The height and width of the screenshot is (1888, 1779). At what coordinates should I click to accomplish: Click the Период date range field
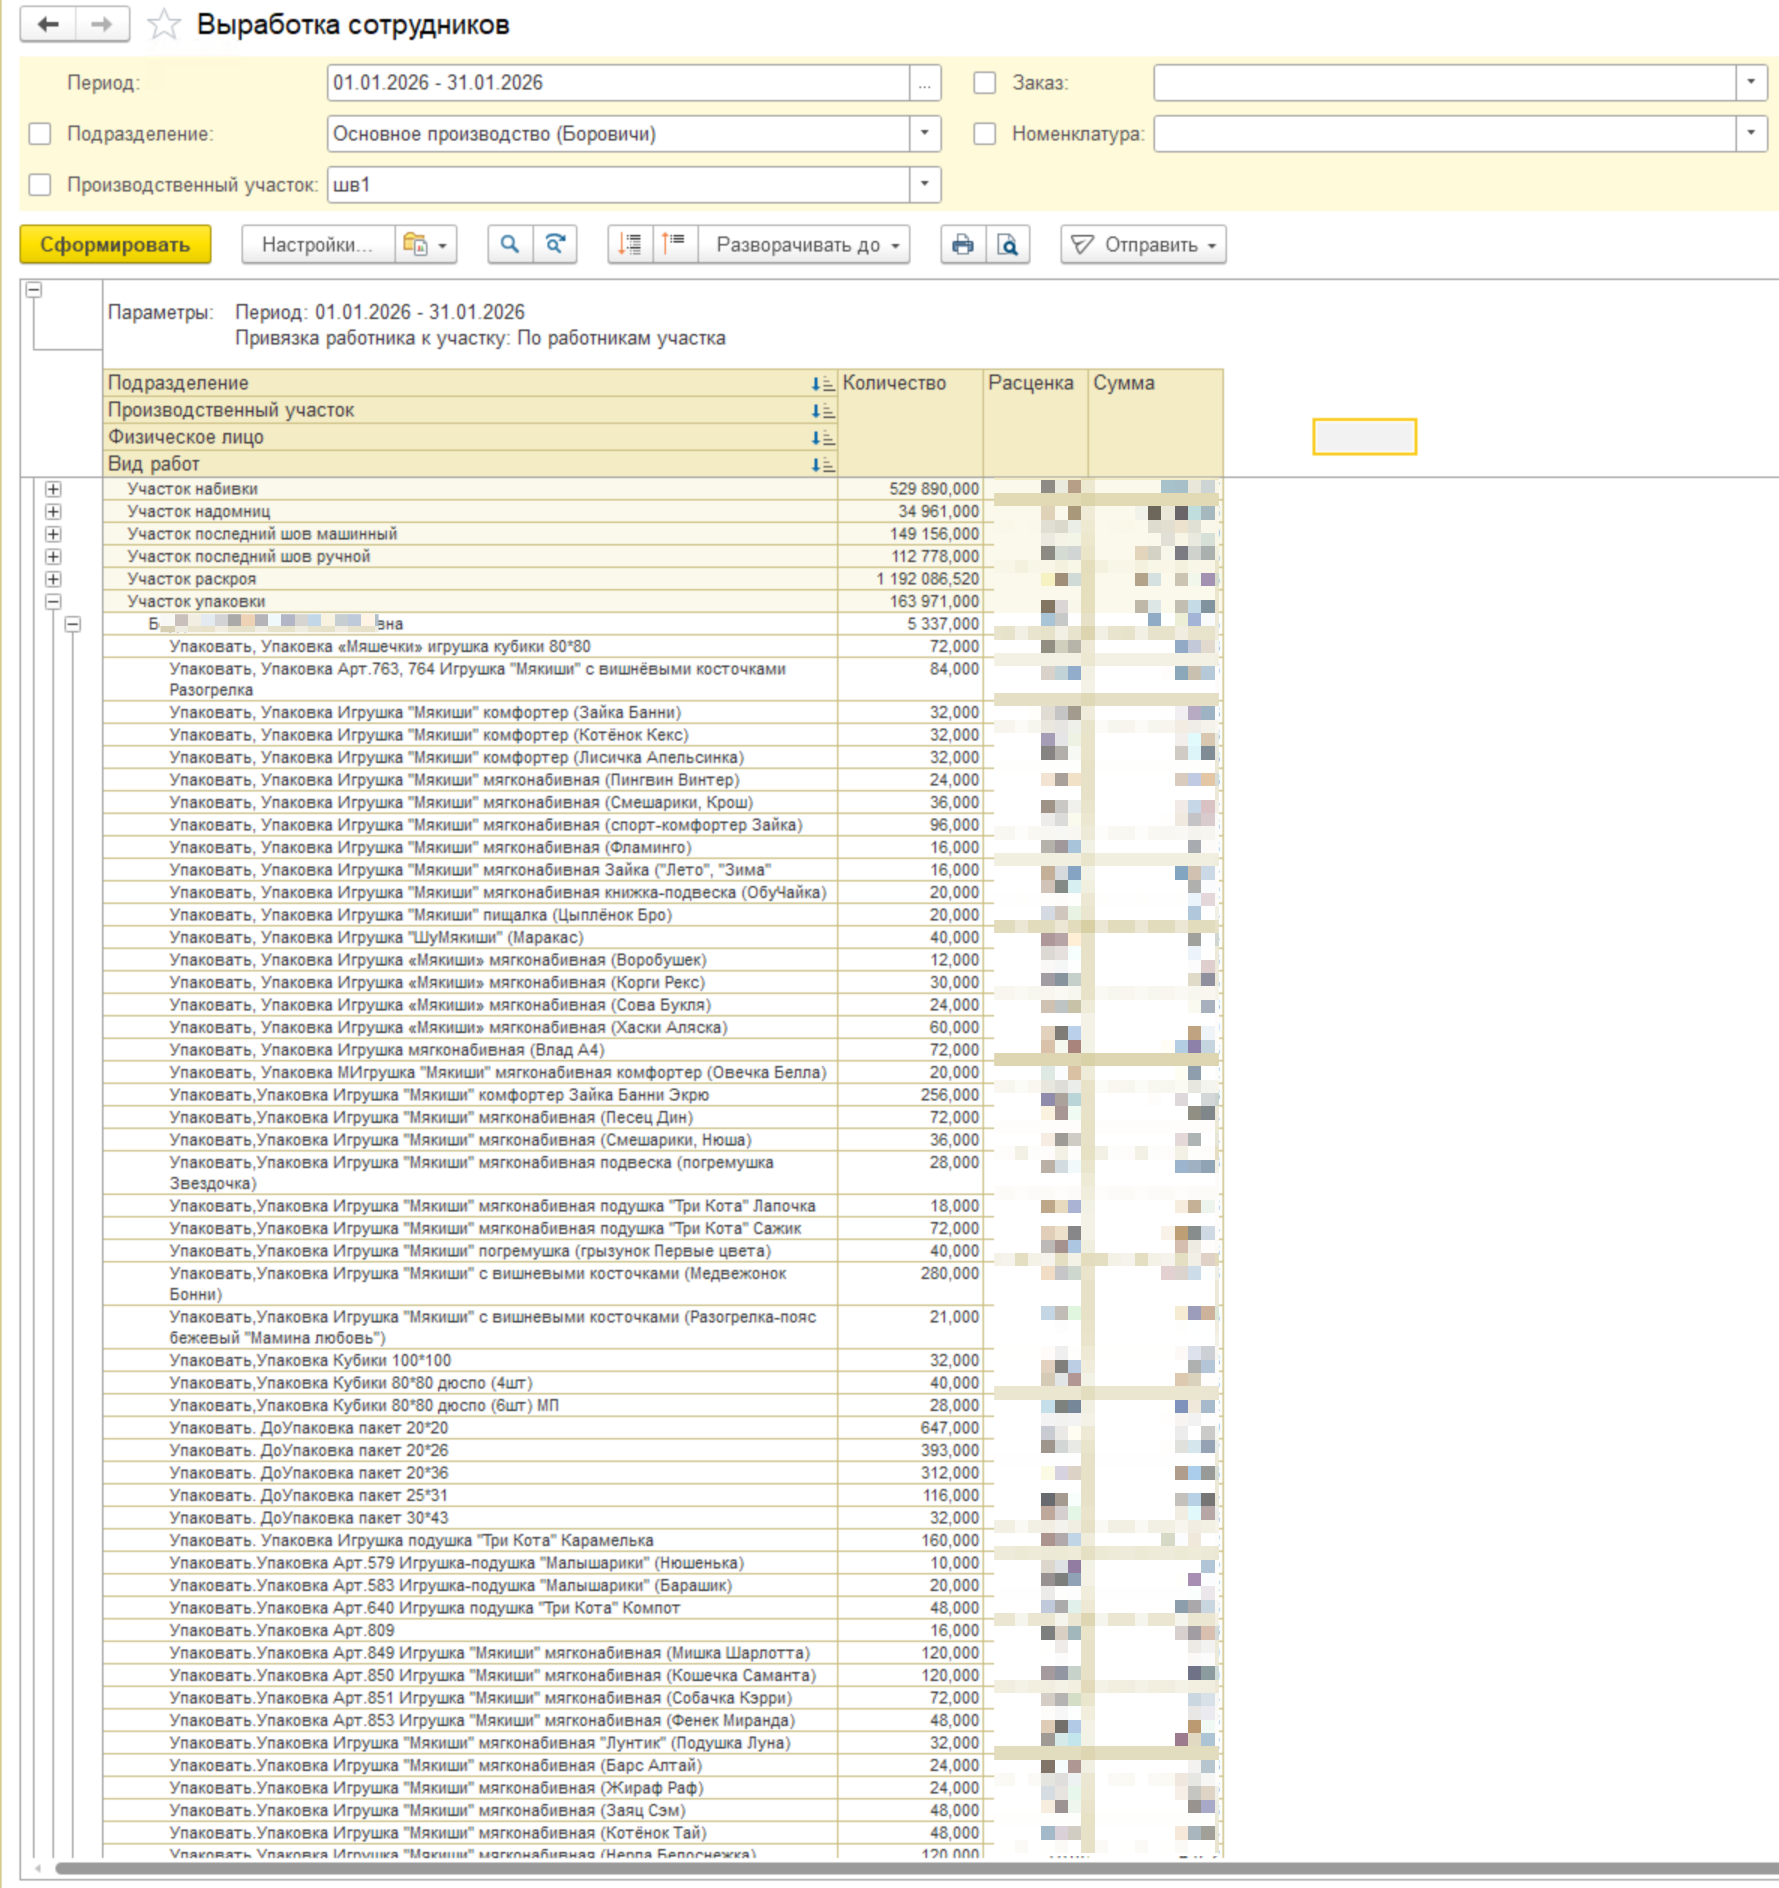618,83
